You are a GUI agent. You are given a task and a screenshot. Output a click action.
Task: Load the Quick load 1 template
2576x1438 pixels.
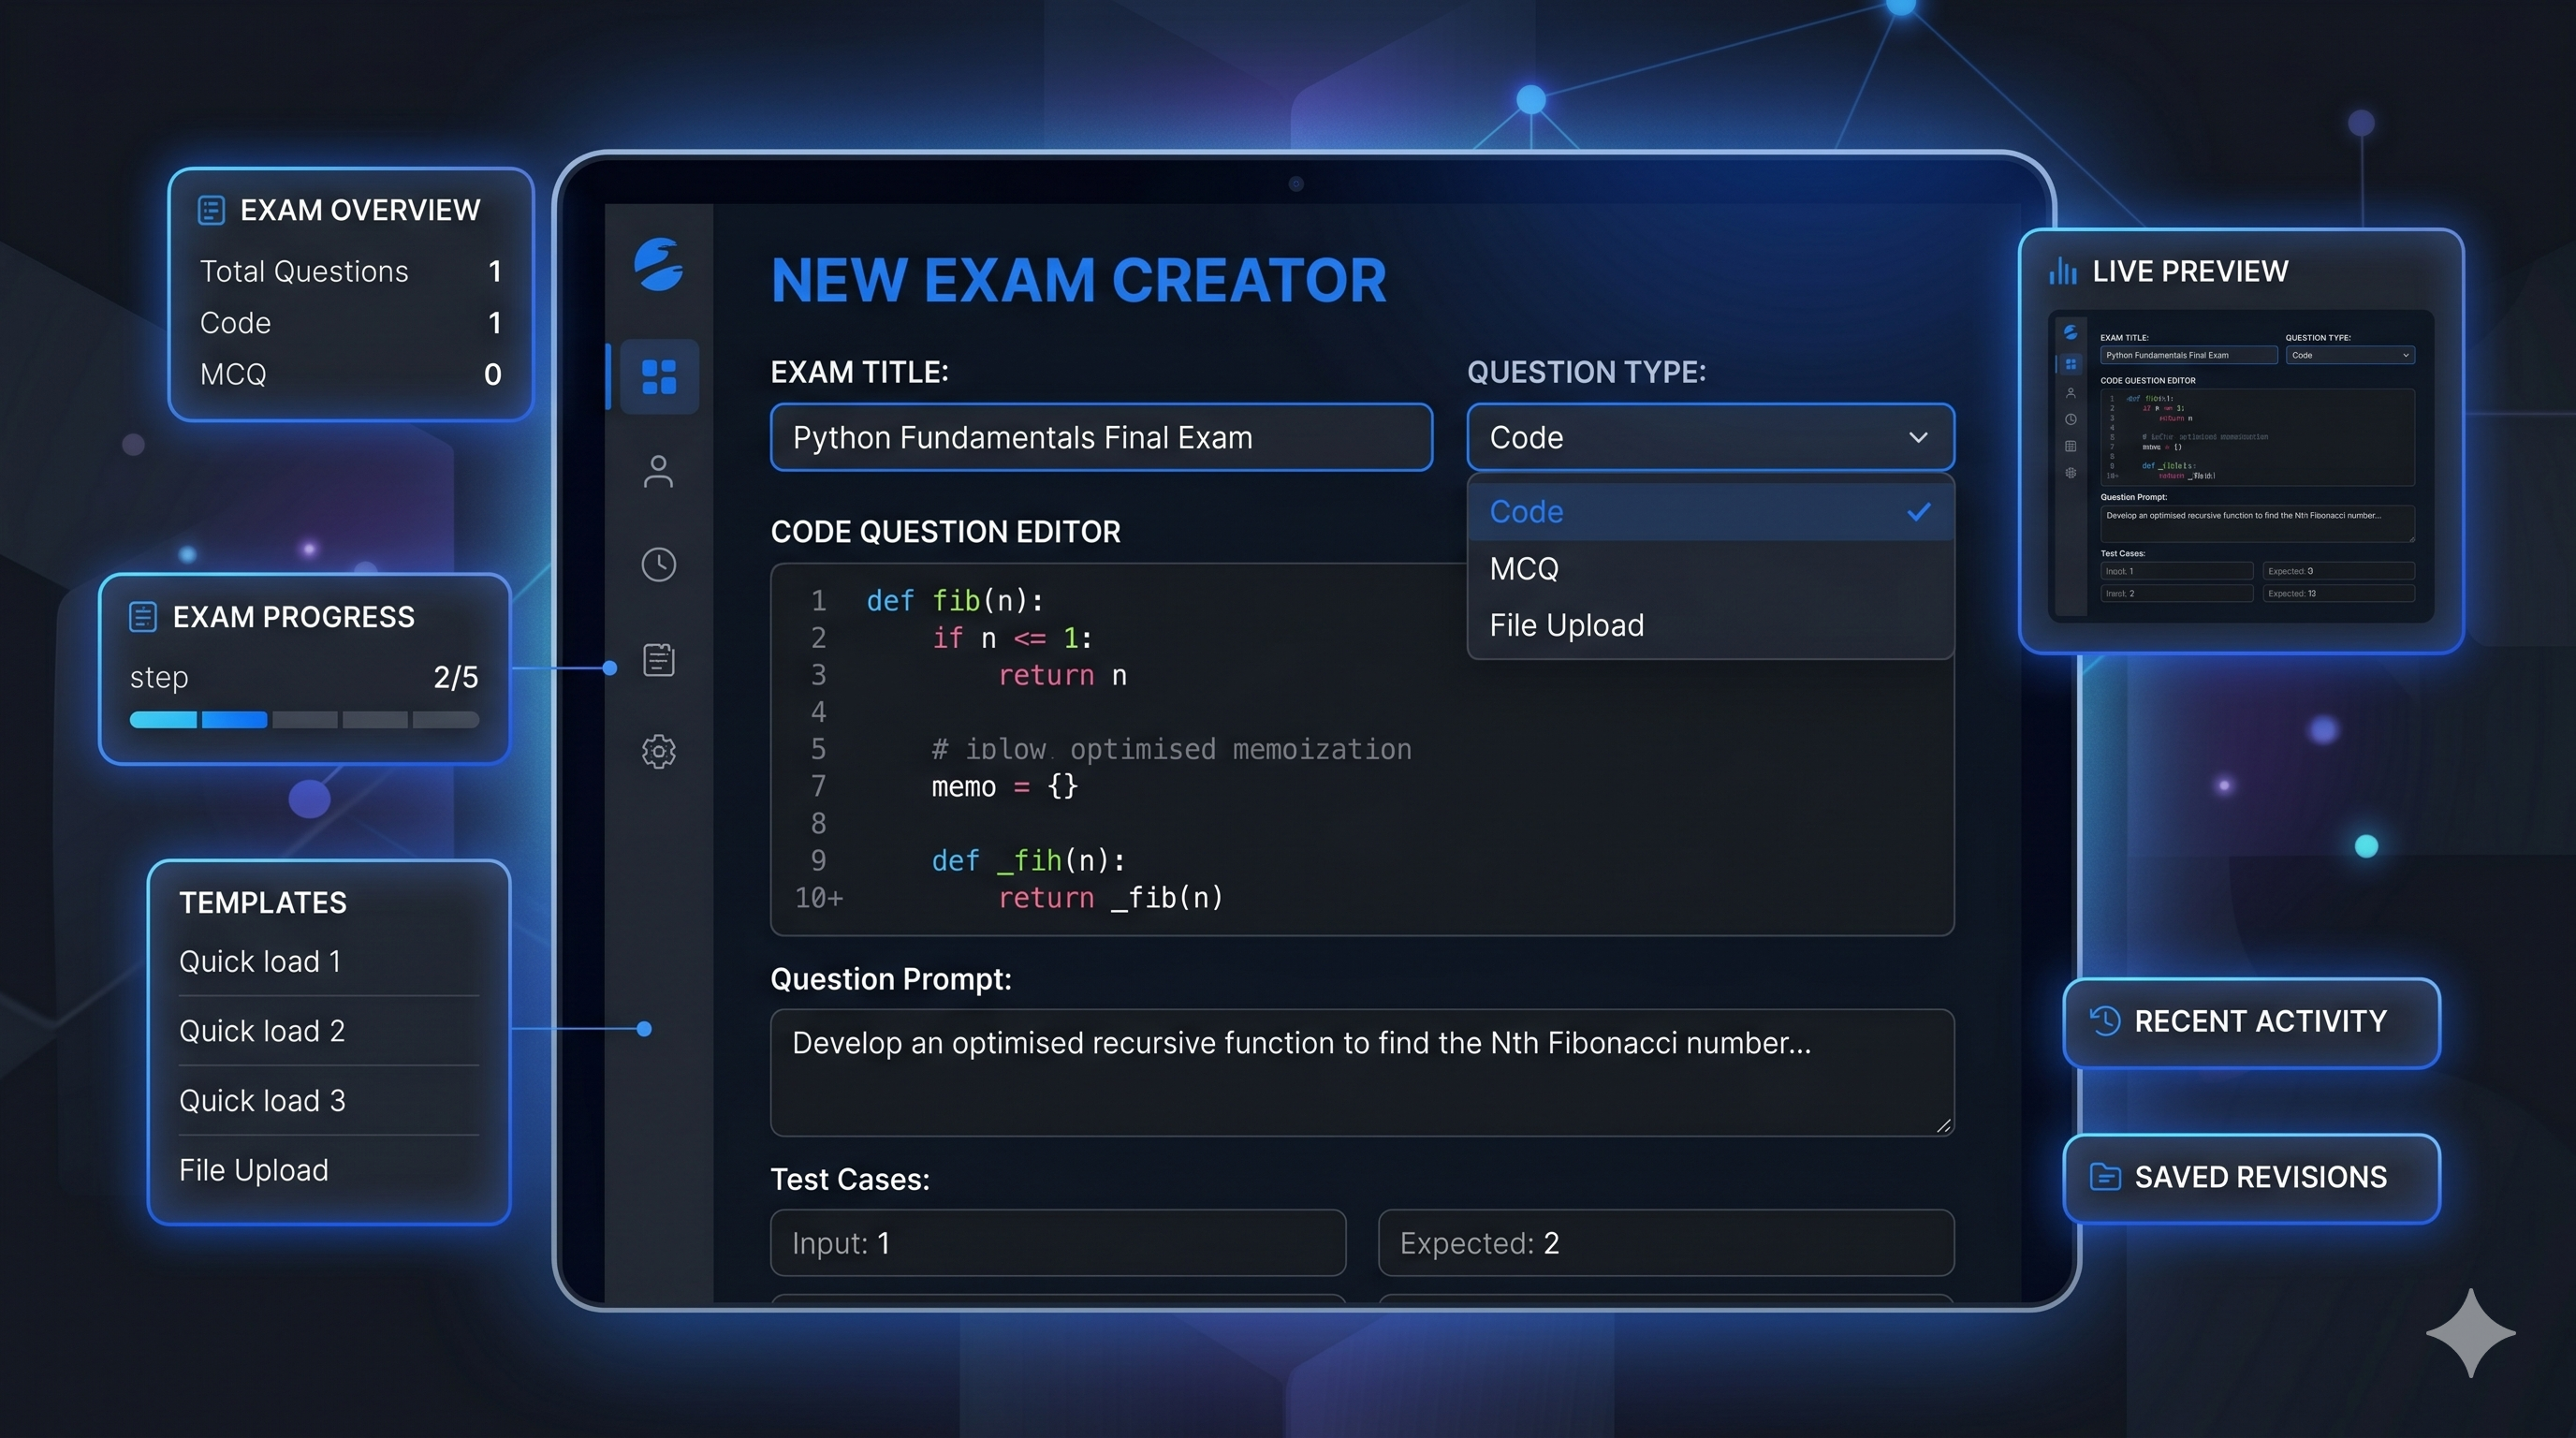(260, 961)
